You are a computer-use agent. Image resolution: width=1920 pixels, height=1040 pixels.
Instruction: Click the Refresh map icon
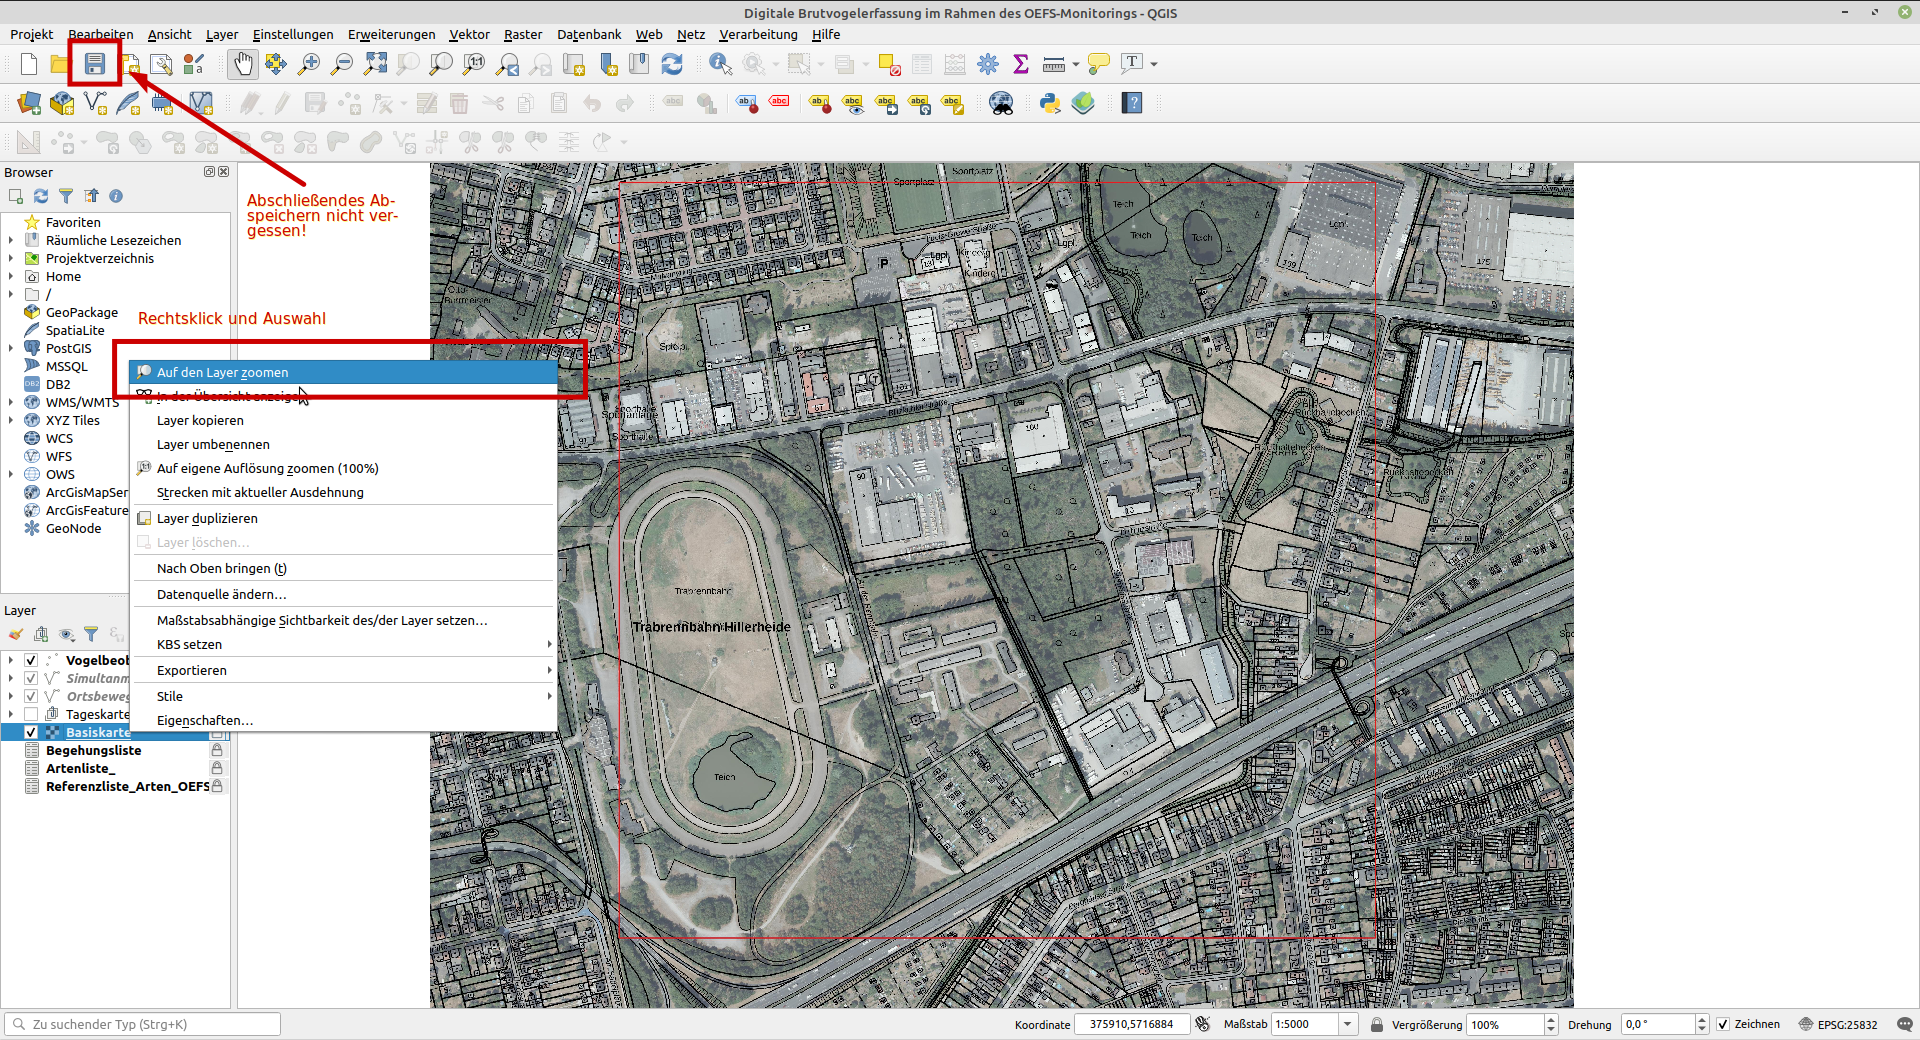(672, 64)
